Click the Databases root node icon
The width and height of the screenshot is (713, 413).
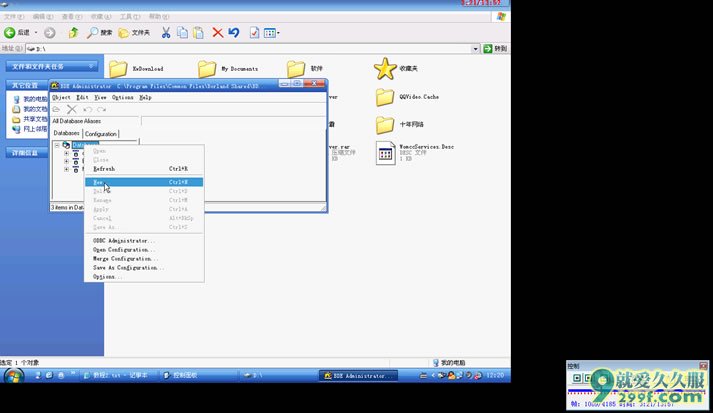point(66,145)
